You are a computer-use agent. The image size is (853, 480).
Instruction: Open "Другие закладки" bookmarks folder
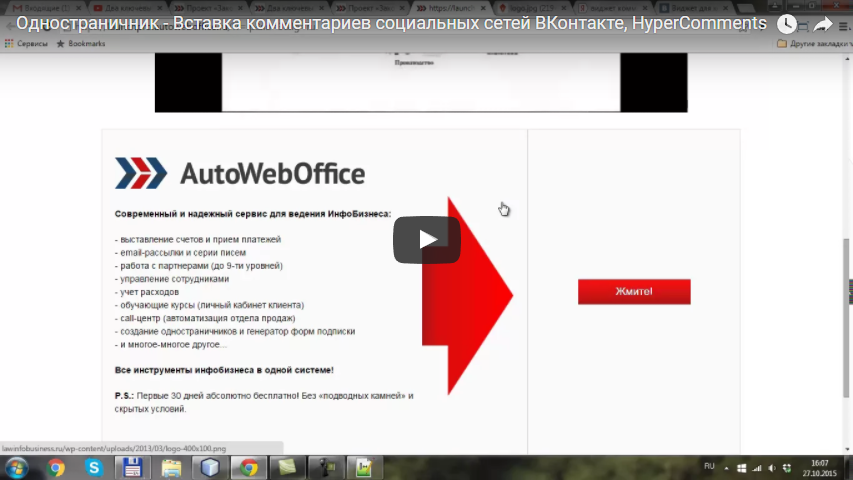814,44
